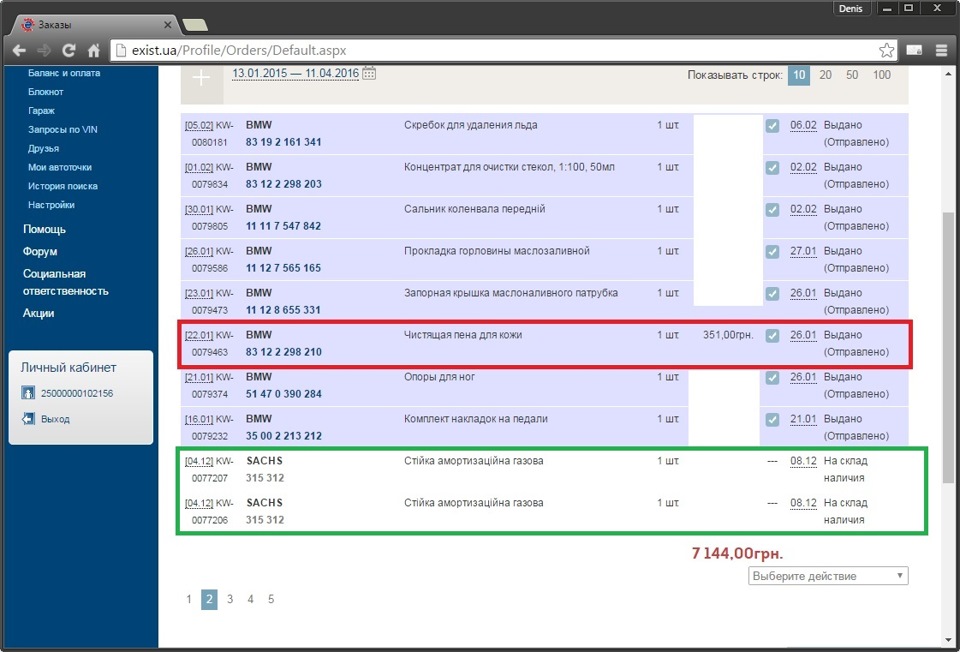Screen dimensions: 960x652
Task: Show 10 rows per page
Action: [799, 75]
